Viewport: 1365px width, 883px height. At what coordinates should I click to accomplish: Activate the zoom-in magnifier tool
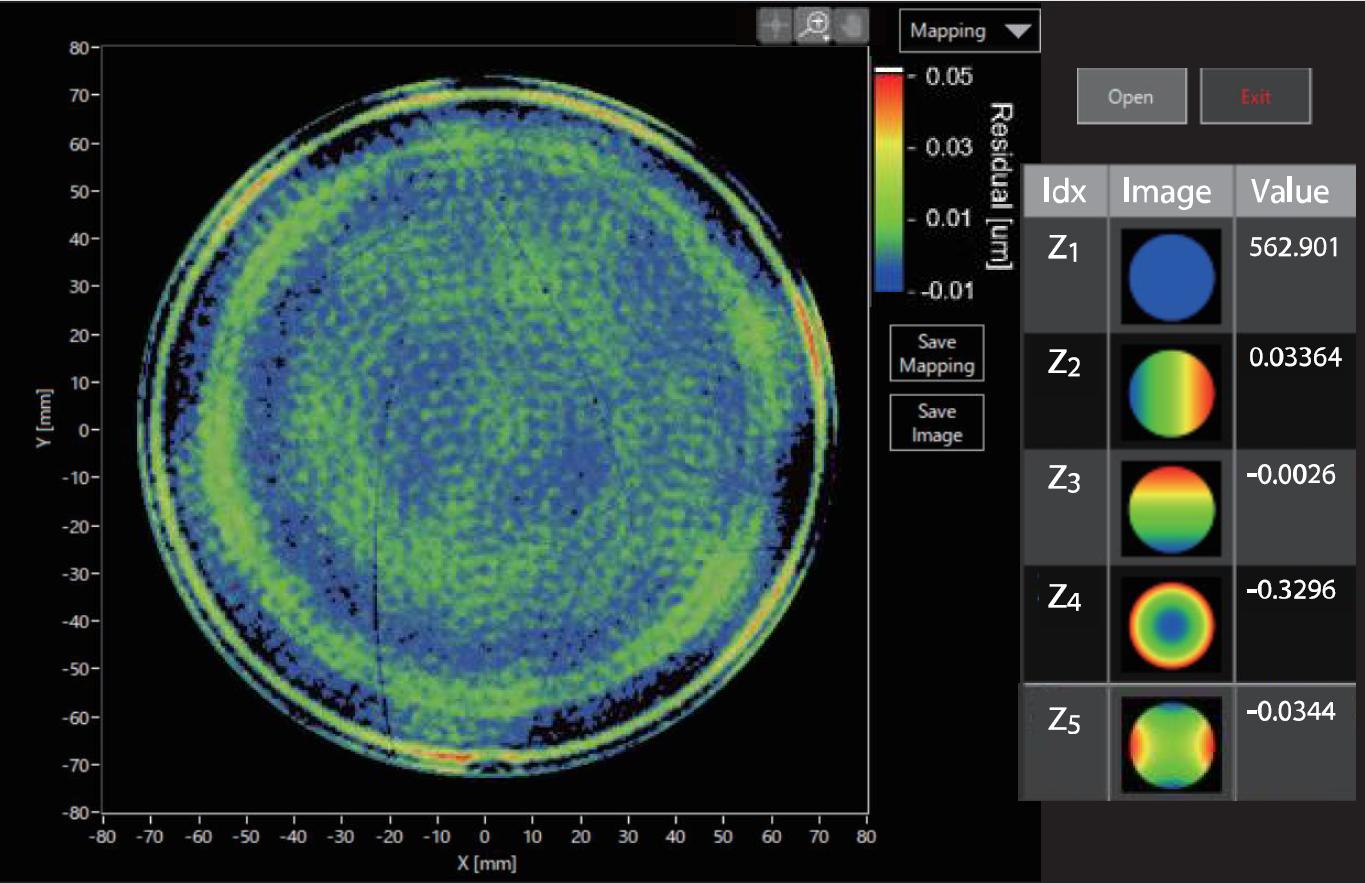click(814, 28)
